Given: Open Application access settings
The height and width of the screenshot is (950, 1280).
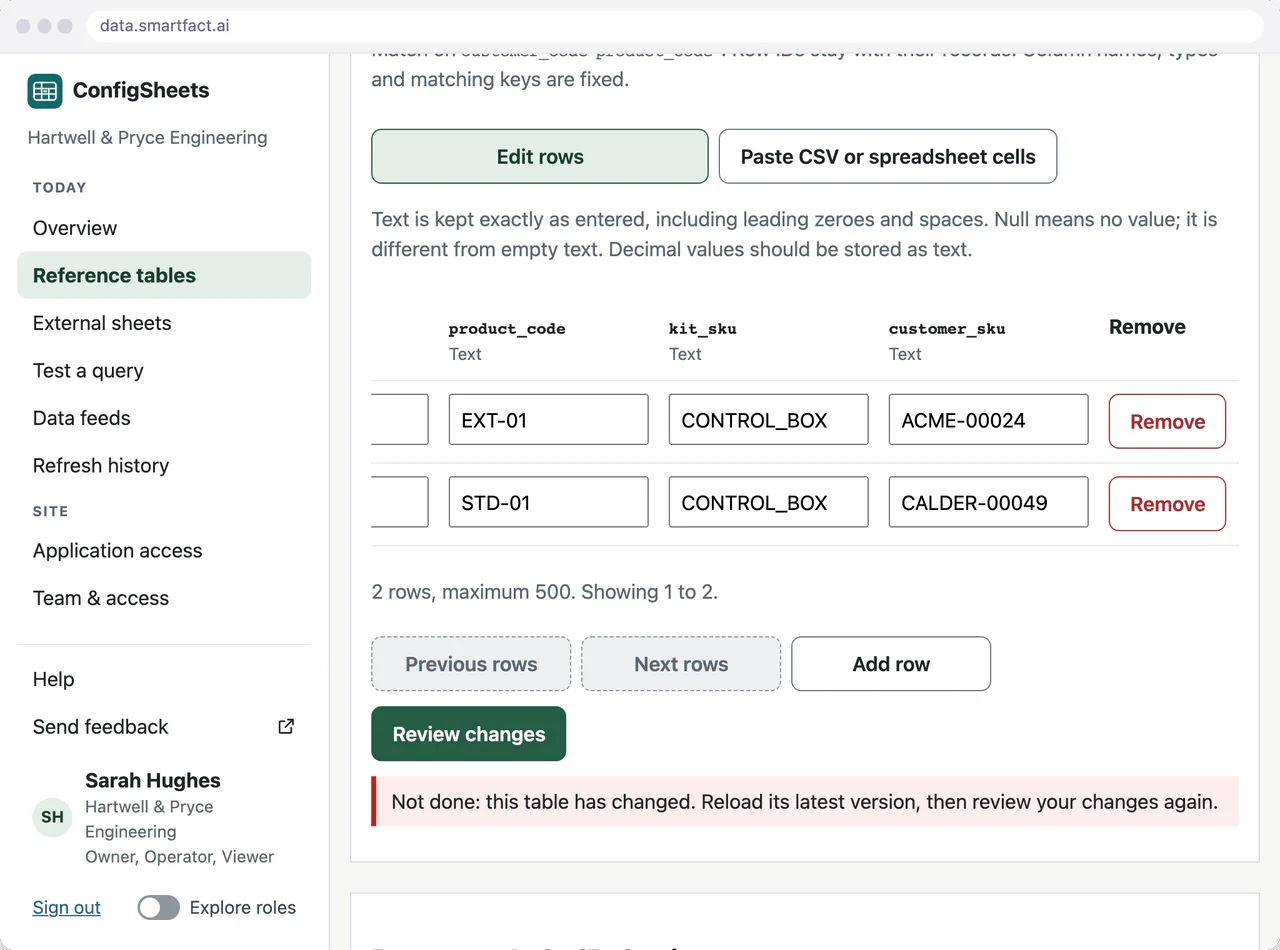Looking at the screenshot, I should tap(164, 551).
